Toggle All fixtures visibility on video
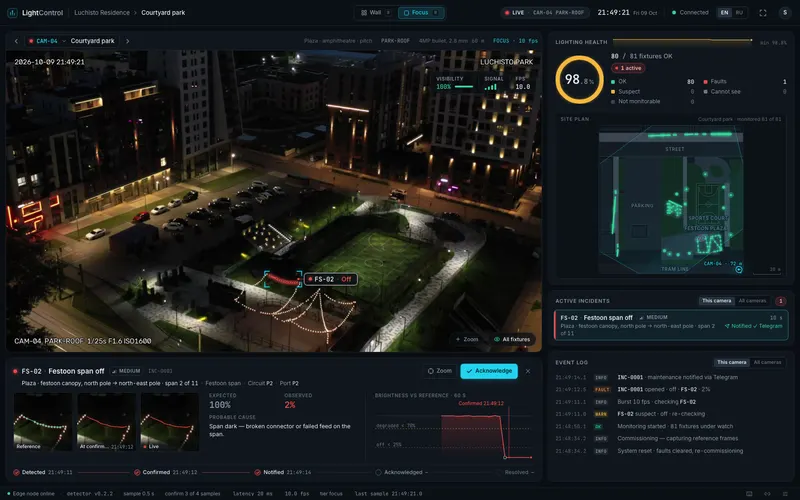800x500 pixels. [512, 339]
